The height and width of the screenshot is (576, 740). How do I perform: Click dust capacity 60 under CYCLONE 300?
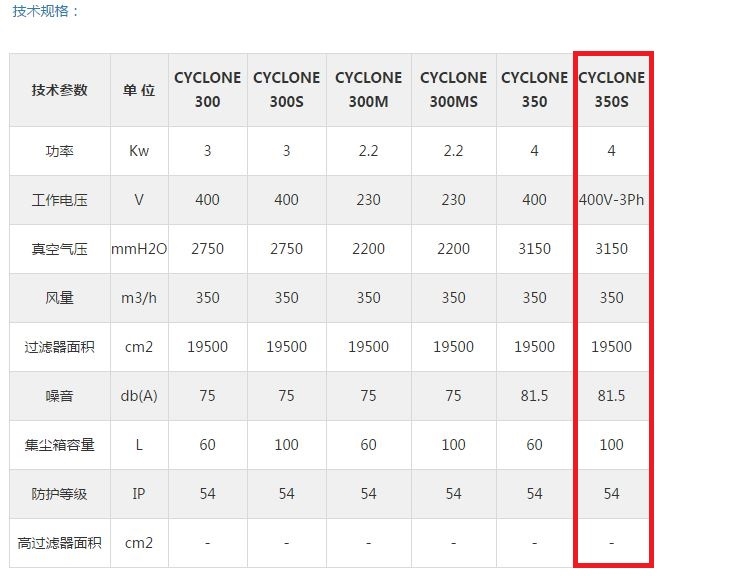pyautogui.click(x=208, y=445)
